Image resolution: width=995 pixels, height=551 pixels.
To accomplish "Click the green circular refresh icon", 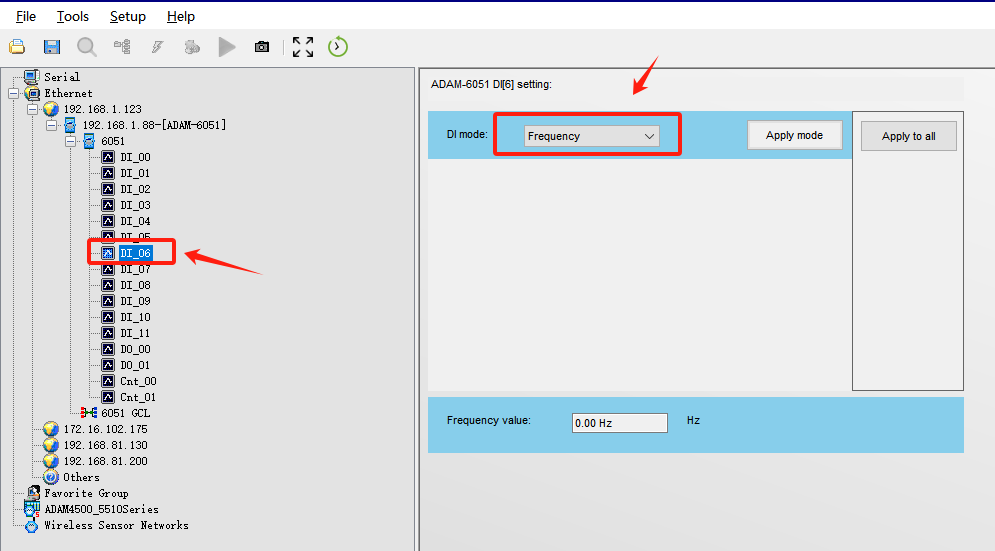I will 338,46.
